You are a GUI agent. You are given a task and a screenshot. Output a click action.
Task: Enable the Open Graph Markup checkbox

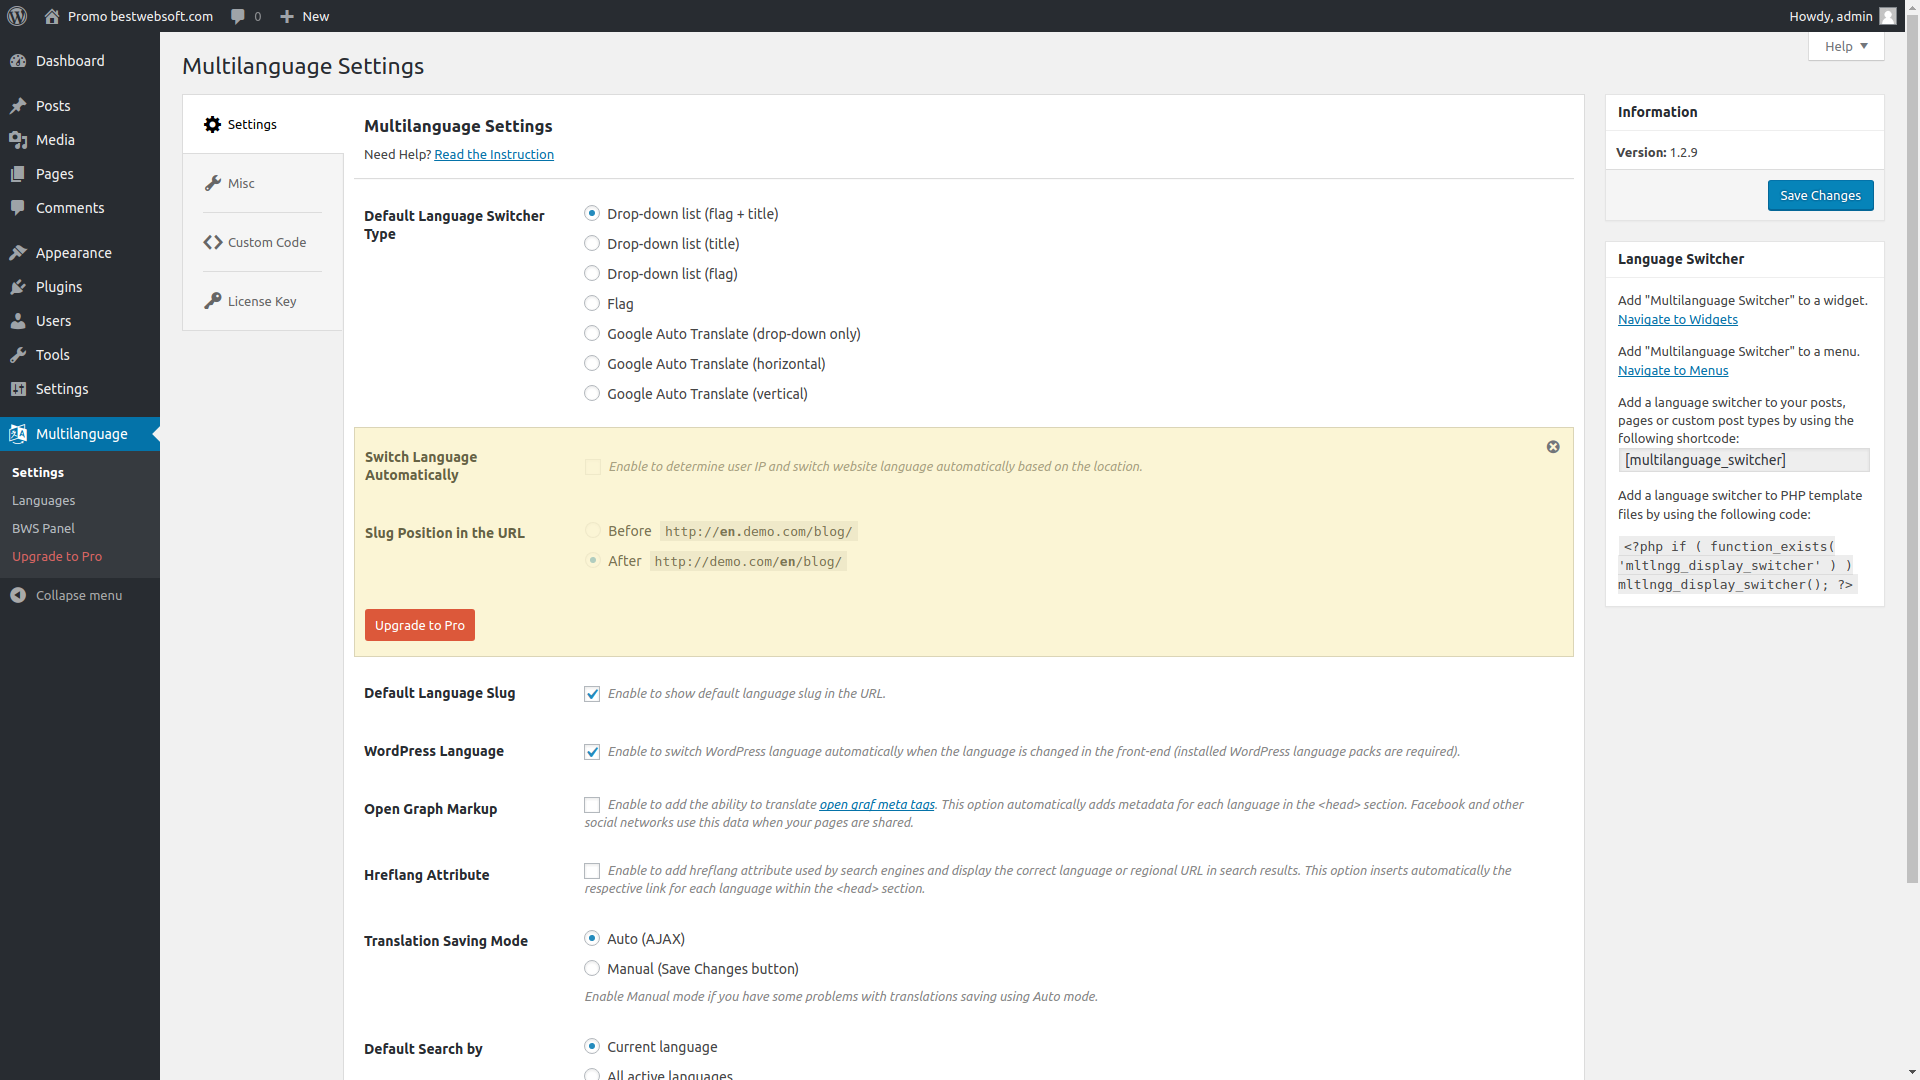[592, 805]
